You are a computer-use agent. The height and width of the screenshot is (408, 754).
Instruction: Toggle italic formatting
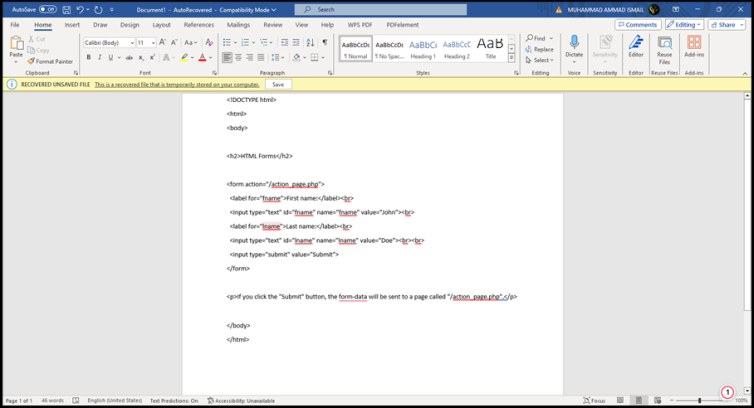click(x=99, y=58)
